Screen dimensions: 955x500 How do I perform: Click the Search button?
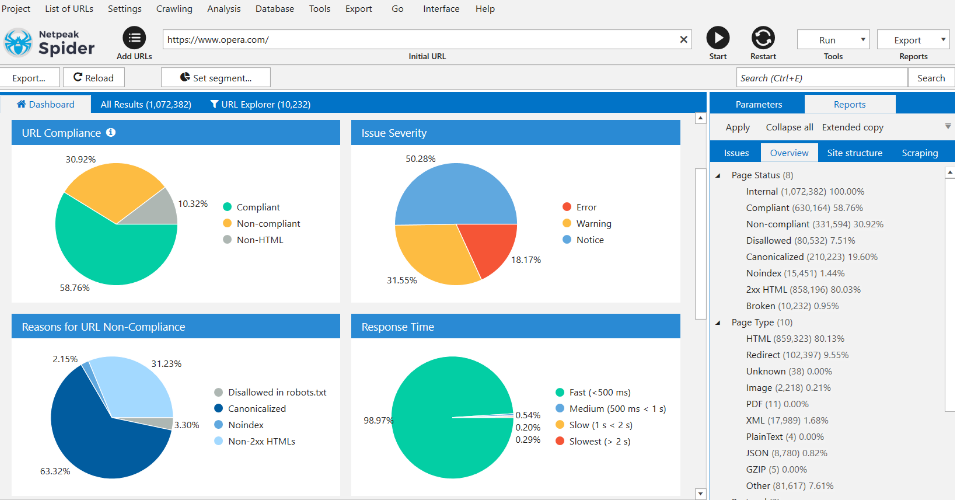[930, 78]
